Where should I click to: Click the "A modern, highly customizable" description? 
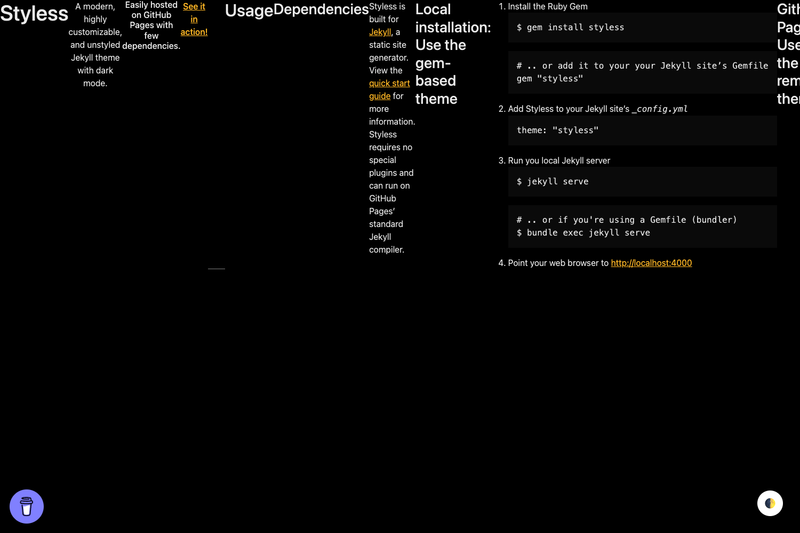(95, 45)
